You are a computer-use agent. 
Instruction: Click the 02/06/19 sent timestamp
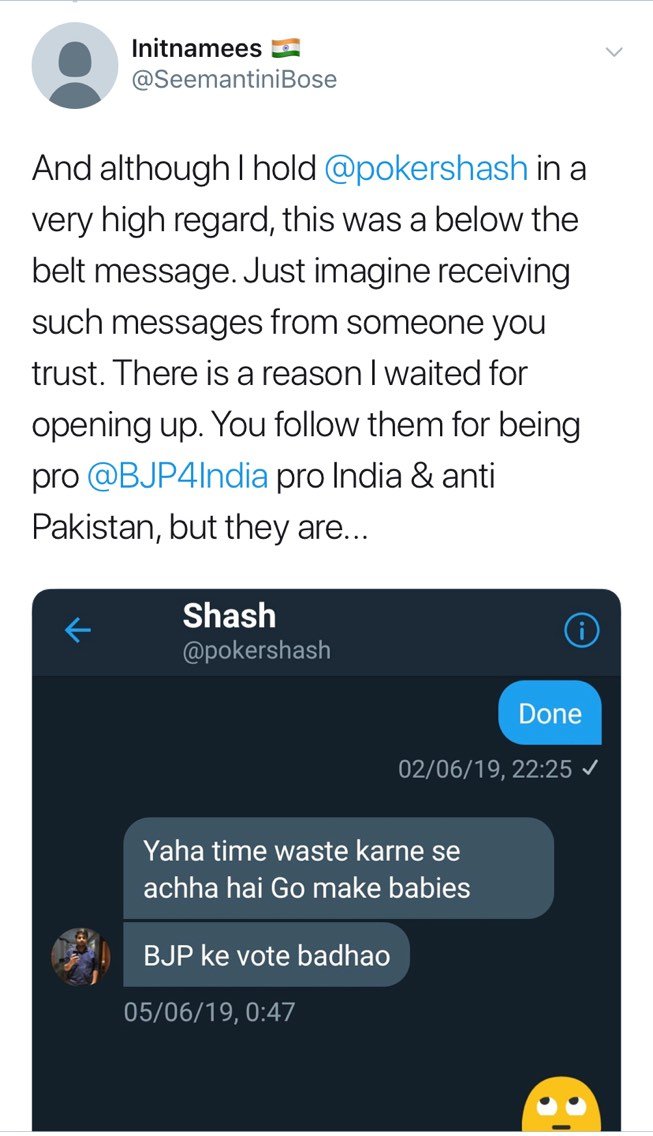point(485,769)
